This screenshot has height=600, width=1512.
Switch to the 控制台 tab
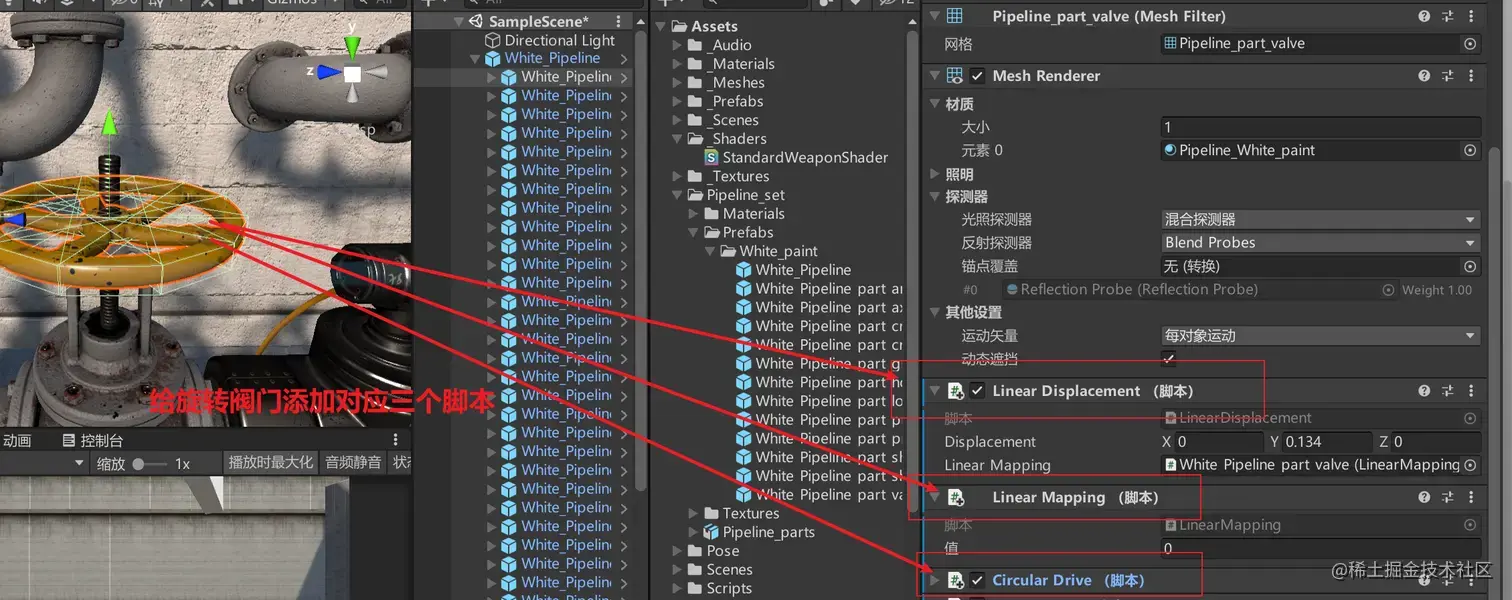point(91,440)
